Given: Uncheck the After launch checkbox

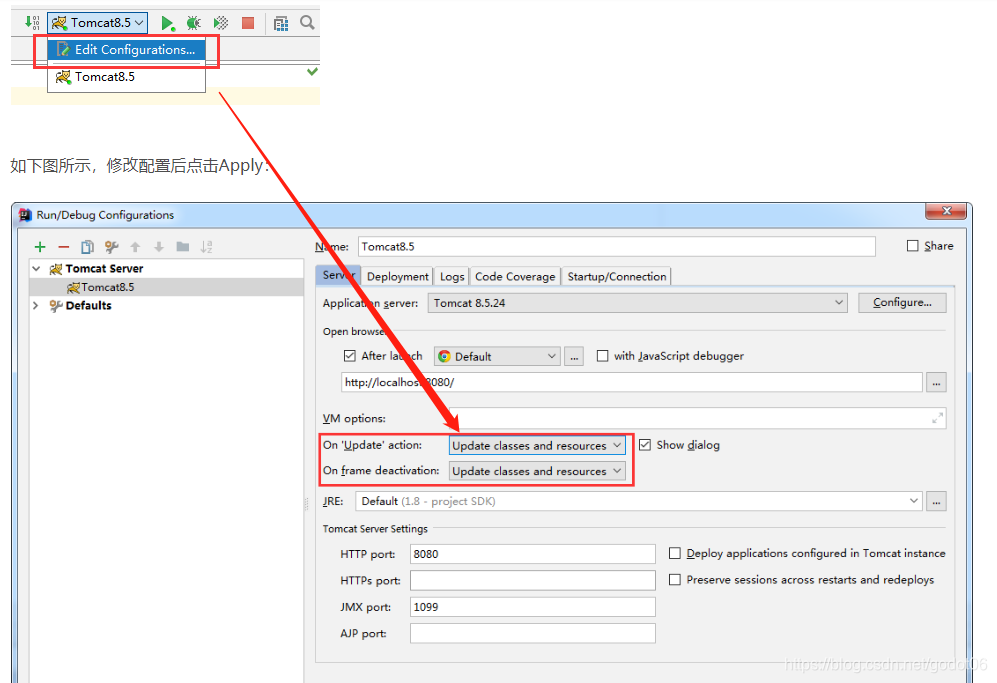Looking at the screenshot, I should (x=350, y=355).
